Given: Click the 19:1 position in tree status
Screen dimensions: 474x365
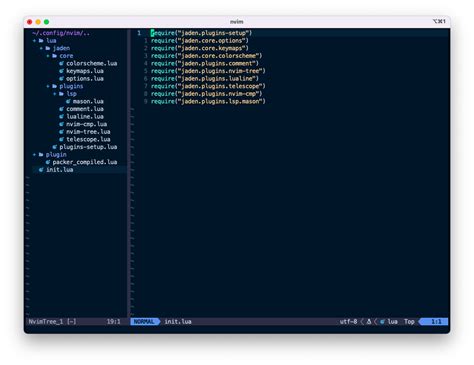Looking at the screenshot, I should [x=114, y=322].
